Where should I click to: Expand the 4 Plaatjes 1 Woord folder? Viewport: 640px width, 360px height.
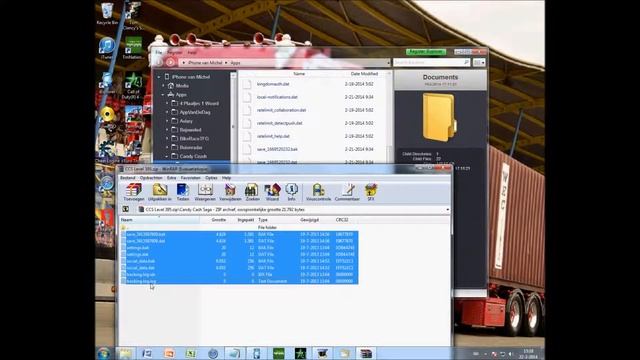[x=167, y=104]
